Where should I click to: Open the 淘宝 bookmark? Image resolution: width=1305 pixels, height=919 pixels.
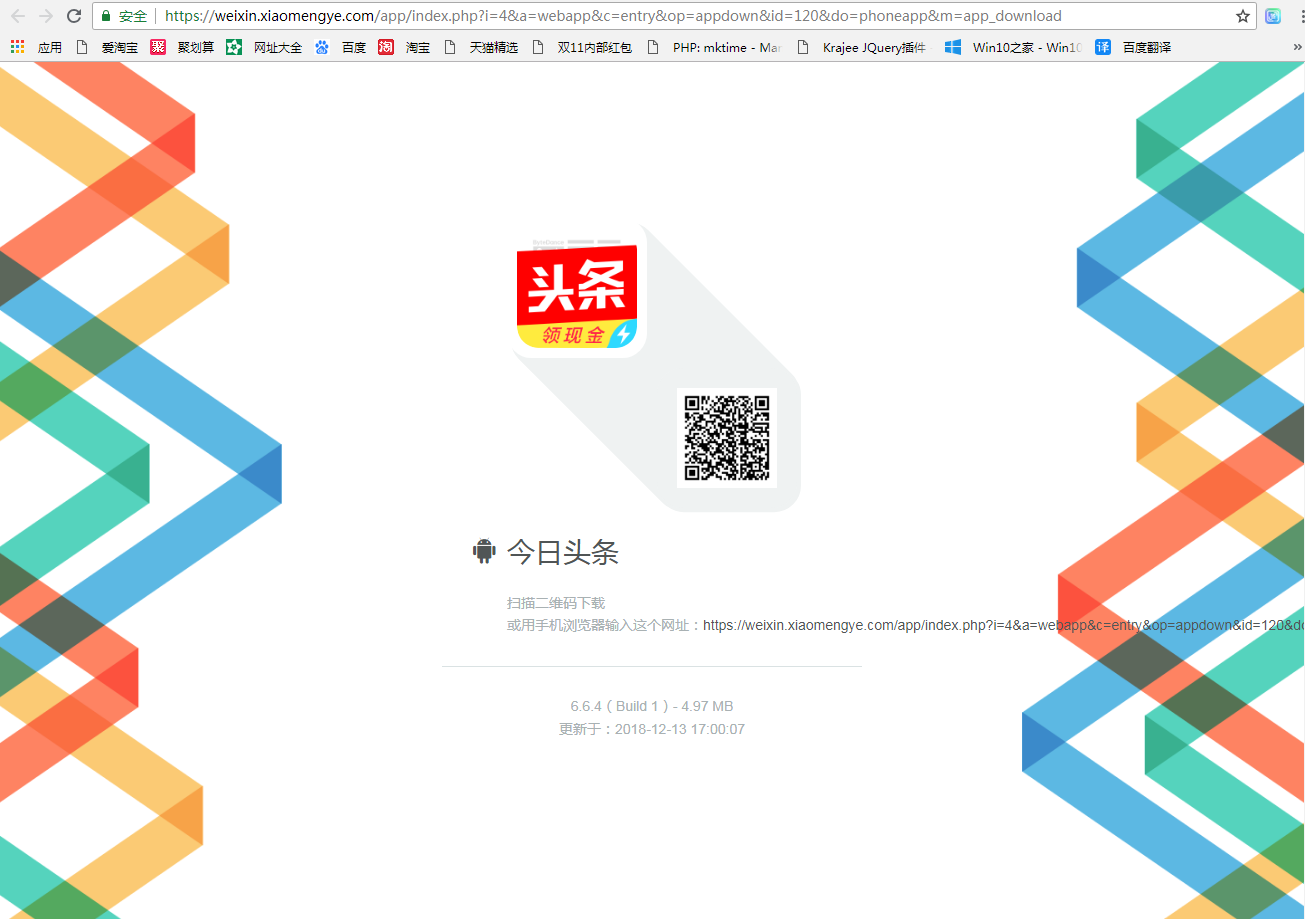coord(404,47)
